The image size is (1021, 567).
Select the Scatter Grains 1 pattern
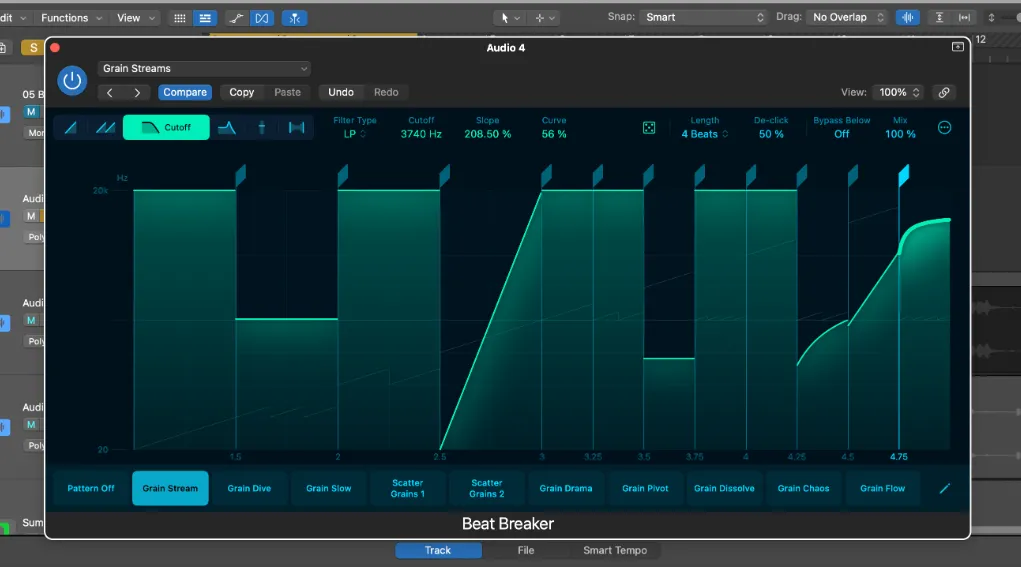[x=408, y=488]
